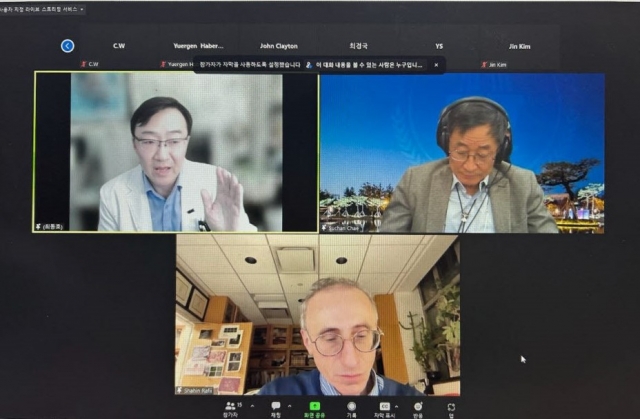Click the Suchan Chae name label
The height and width of the screenshot is (419, 640).
(x=344, y=228)
